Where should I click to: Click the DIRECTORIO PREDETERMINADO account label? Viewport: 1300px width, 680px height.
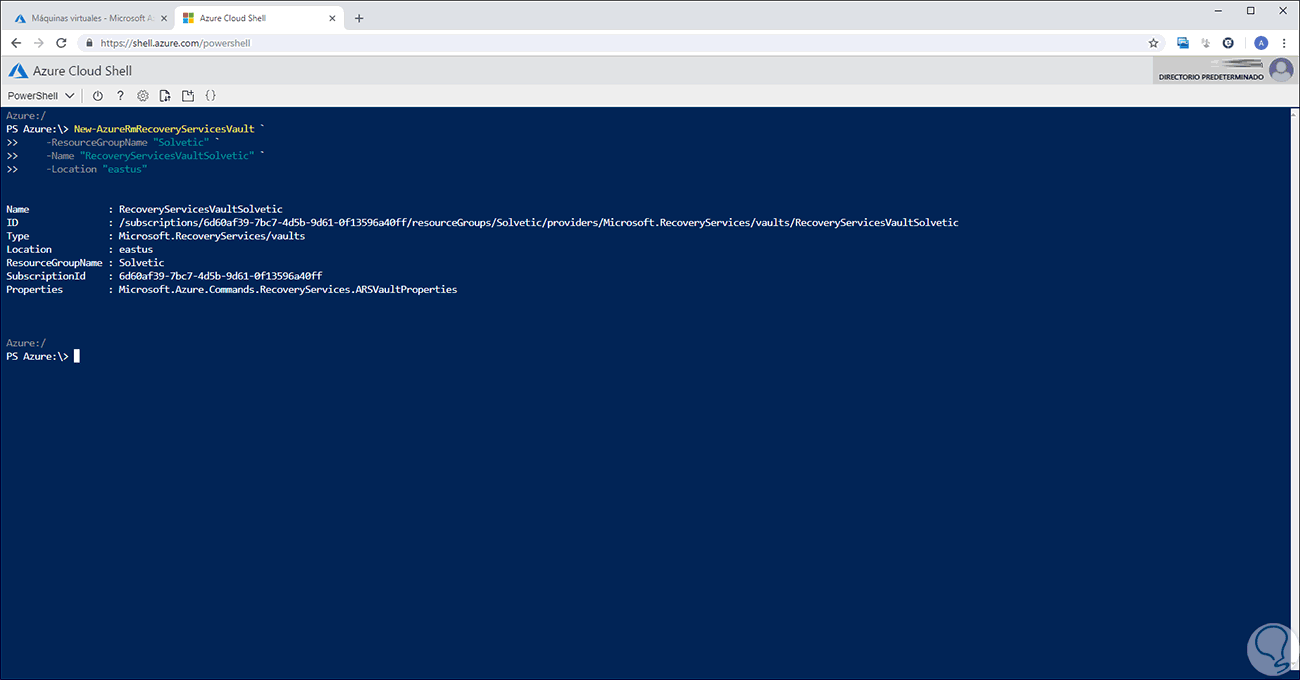click(x=1210, y=77)
